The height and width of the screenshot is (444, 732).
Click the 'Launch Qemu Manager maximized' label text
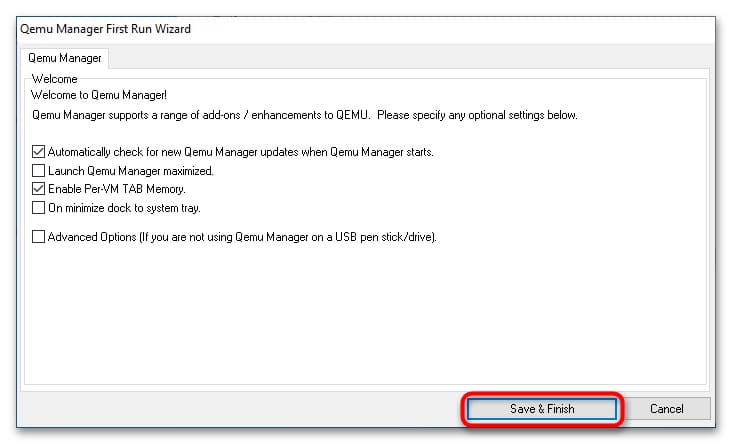[131, 171]
